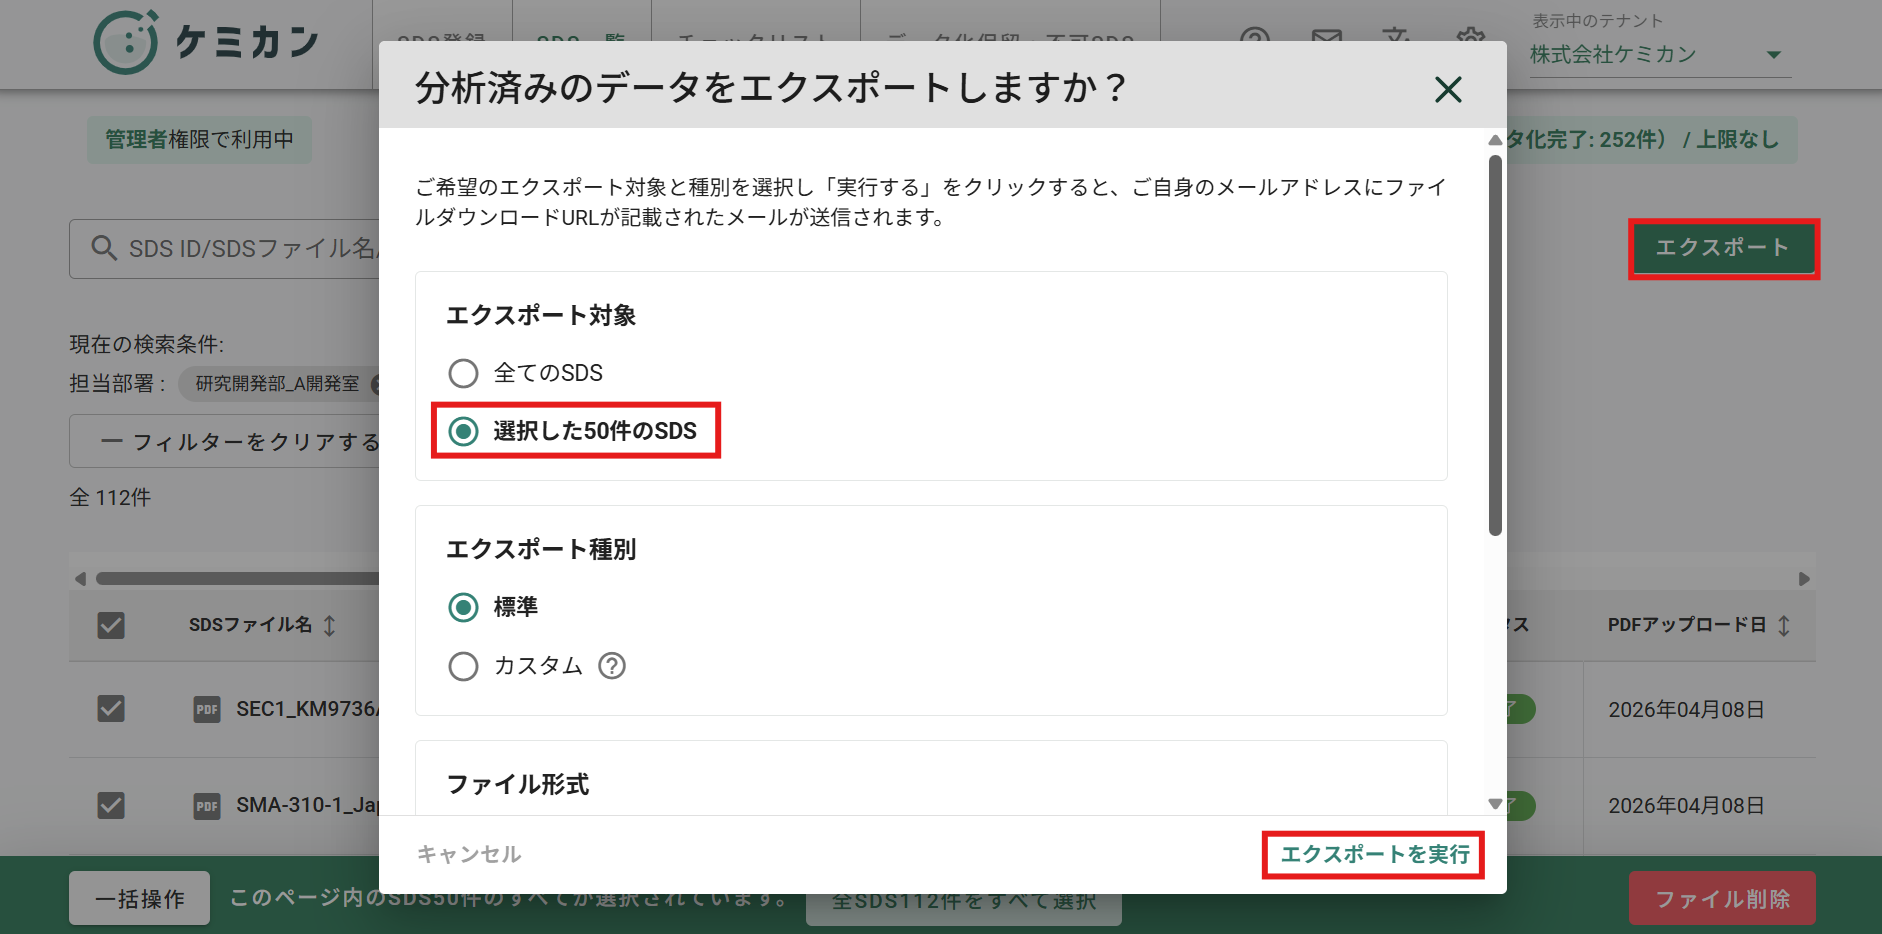Click dialog scrollbar down arrow

[1495, 804]
